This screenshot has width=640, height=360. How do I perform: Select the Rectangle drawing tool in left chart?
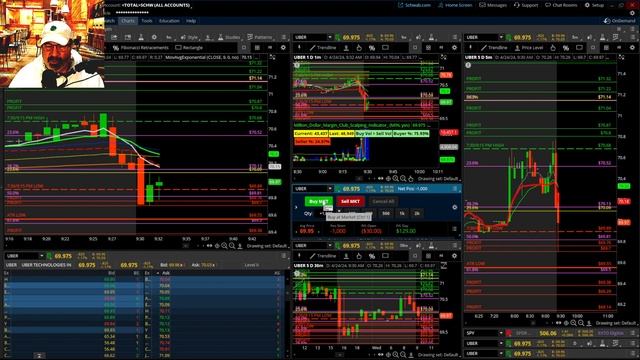pos(189,48)
